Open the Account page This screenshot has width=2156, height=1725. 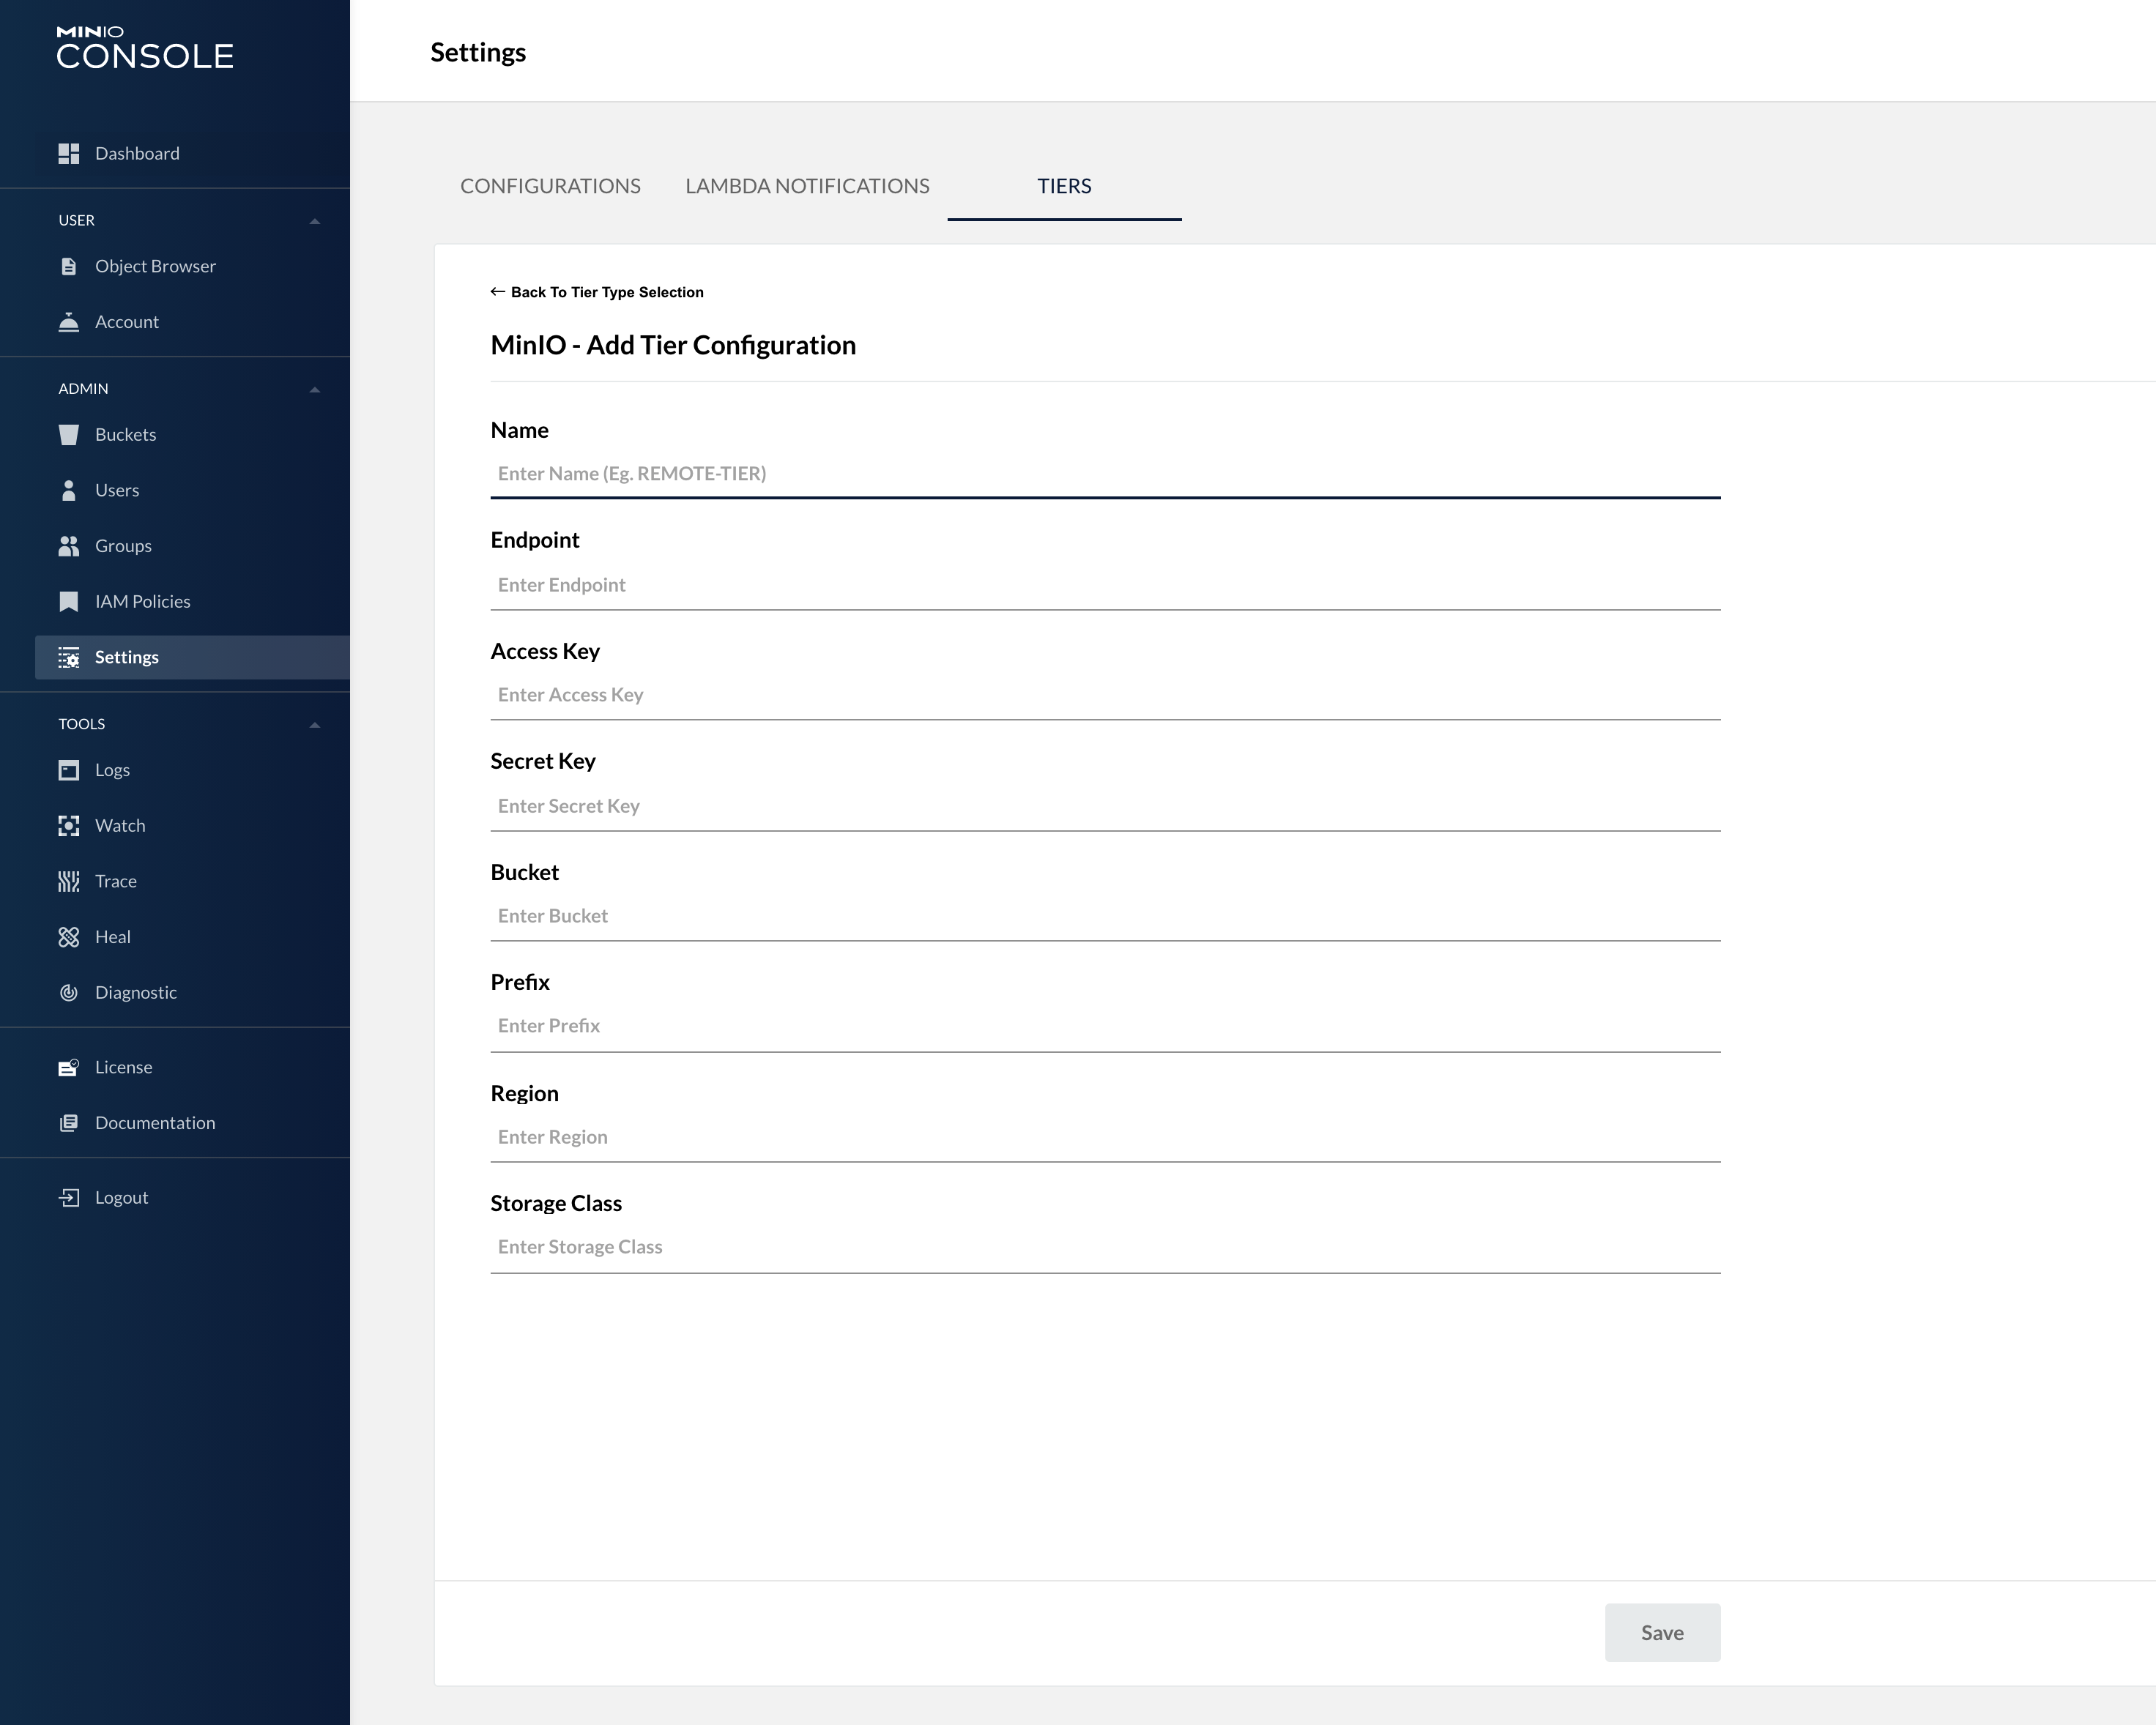pos(192,322)
